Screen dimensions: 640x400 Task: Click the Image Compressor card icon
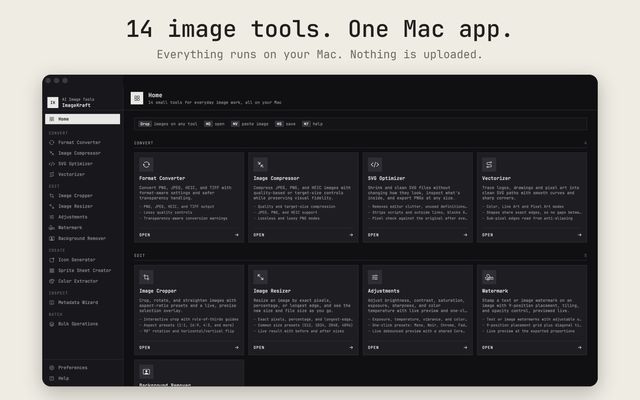[x=260, y=164]
